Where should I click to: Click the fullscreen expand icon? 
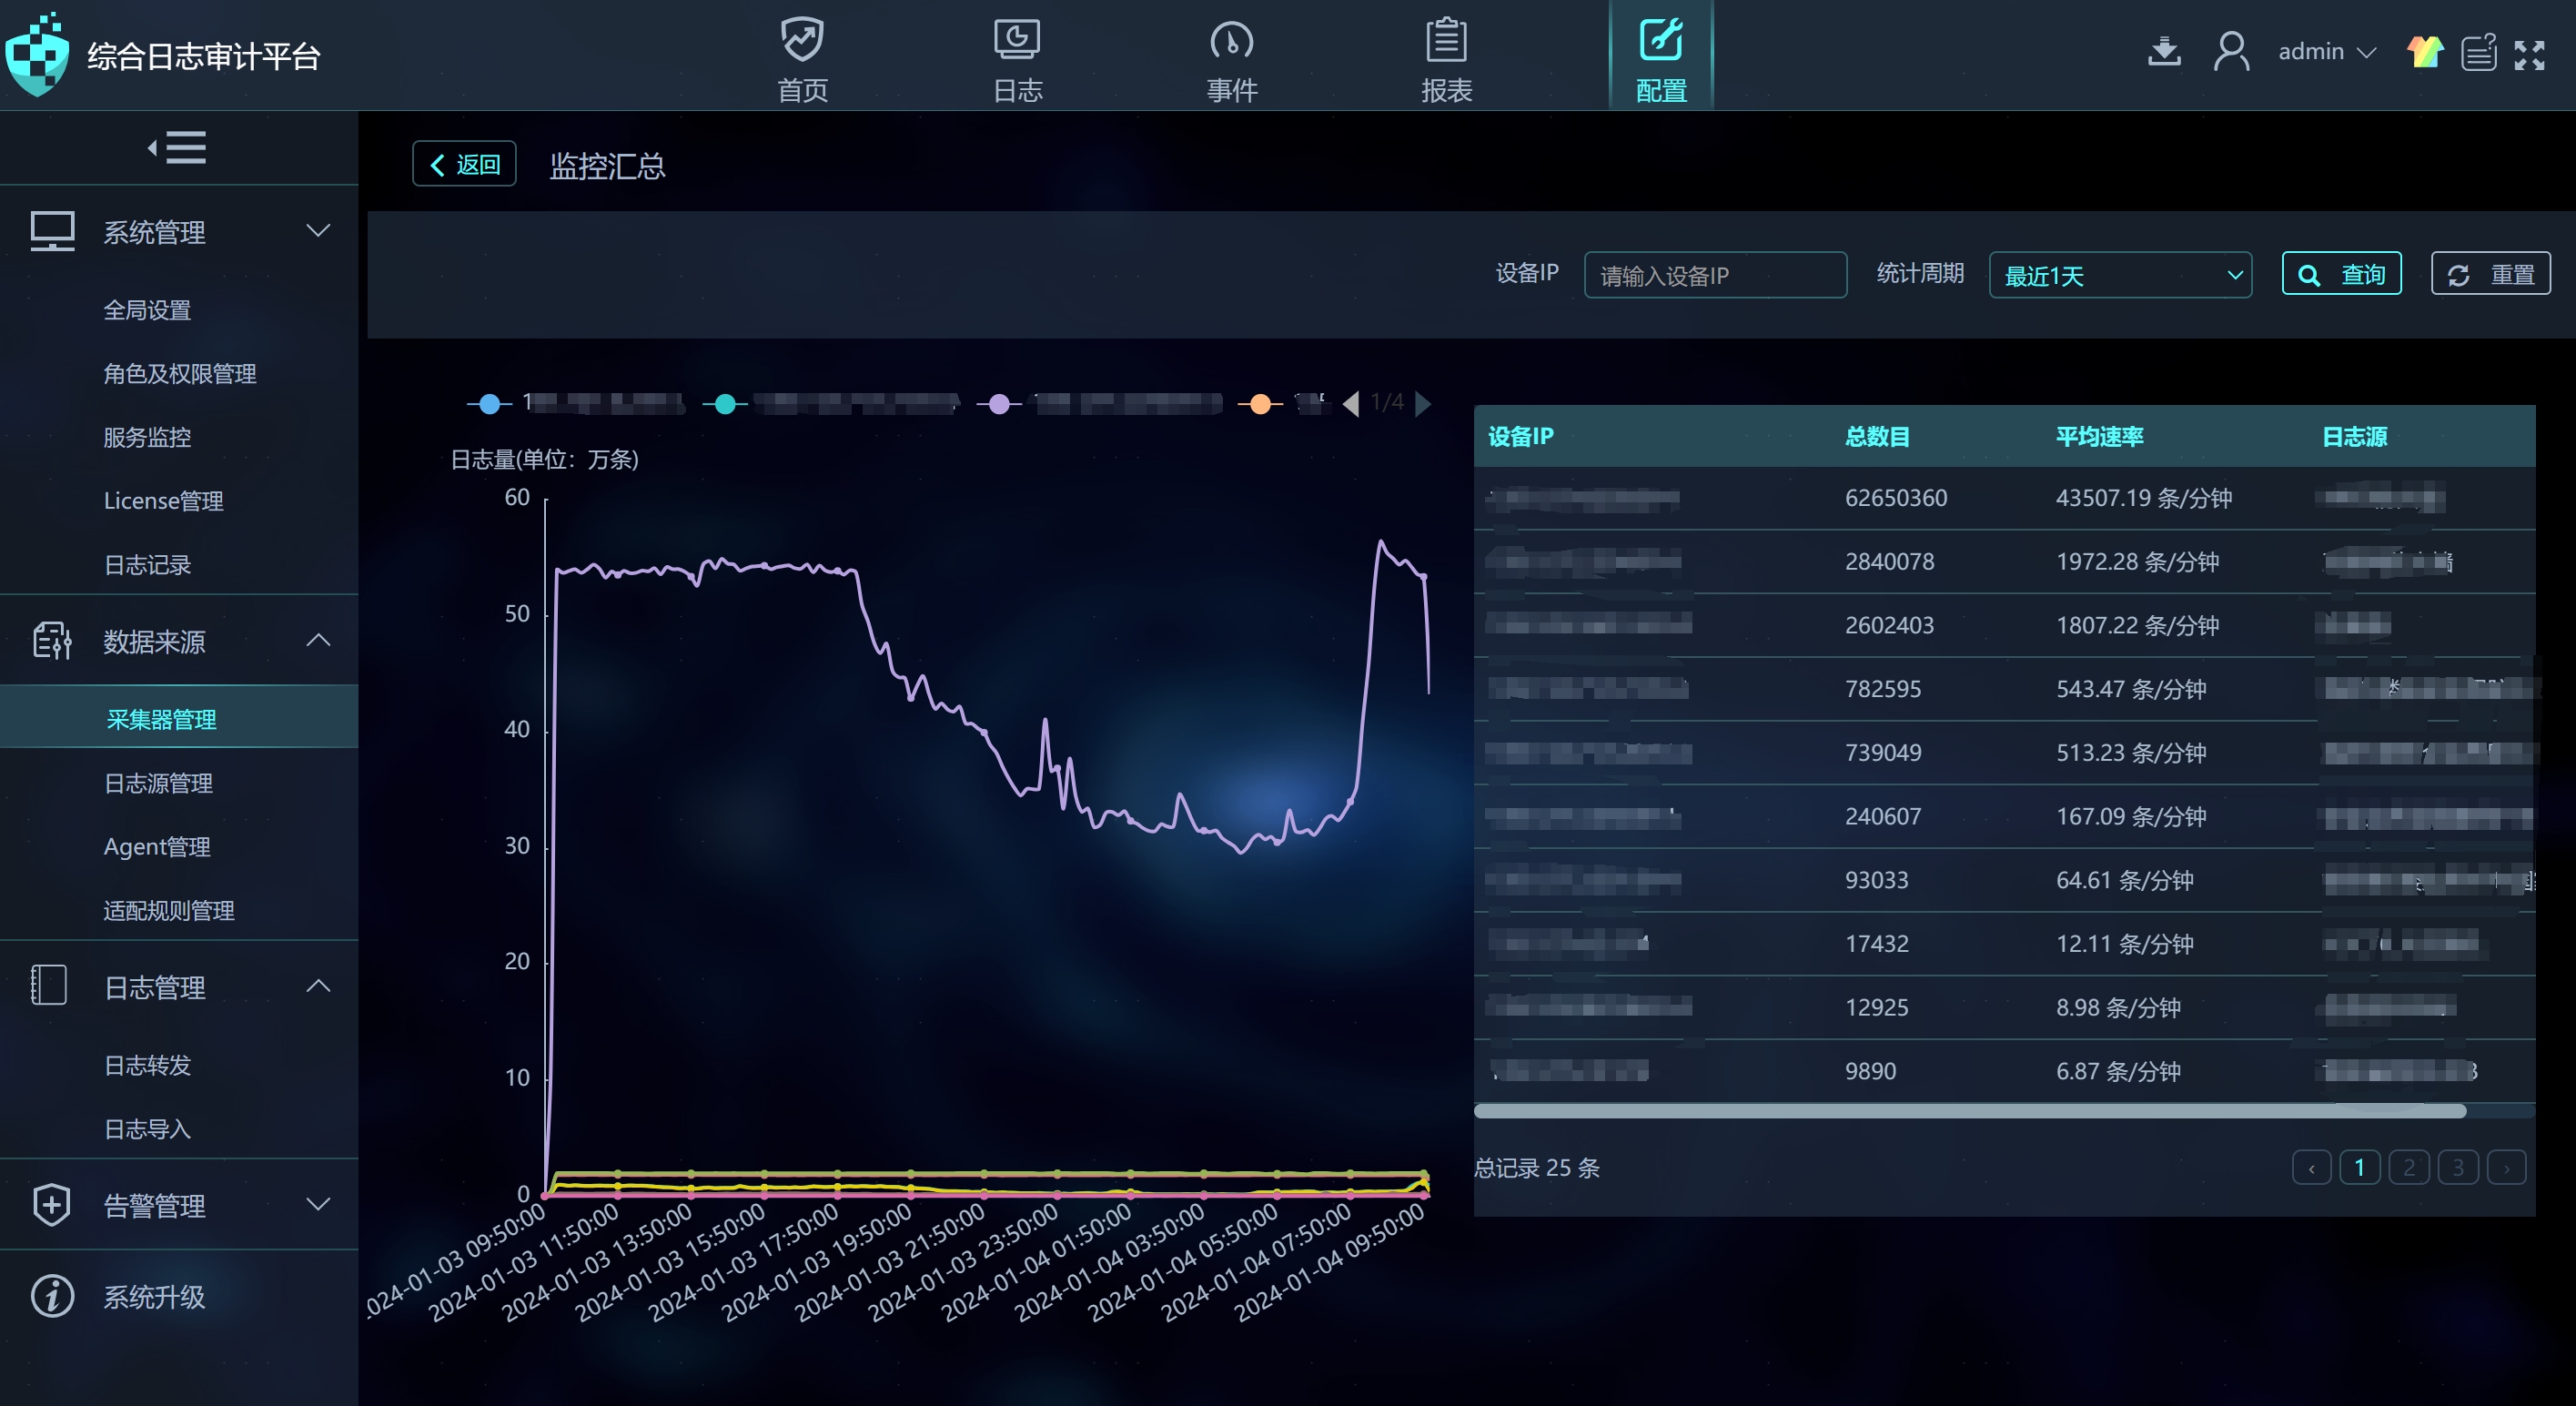pyautogui.click(x=2529, y=54)
